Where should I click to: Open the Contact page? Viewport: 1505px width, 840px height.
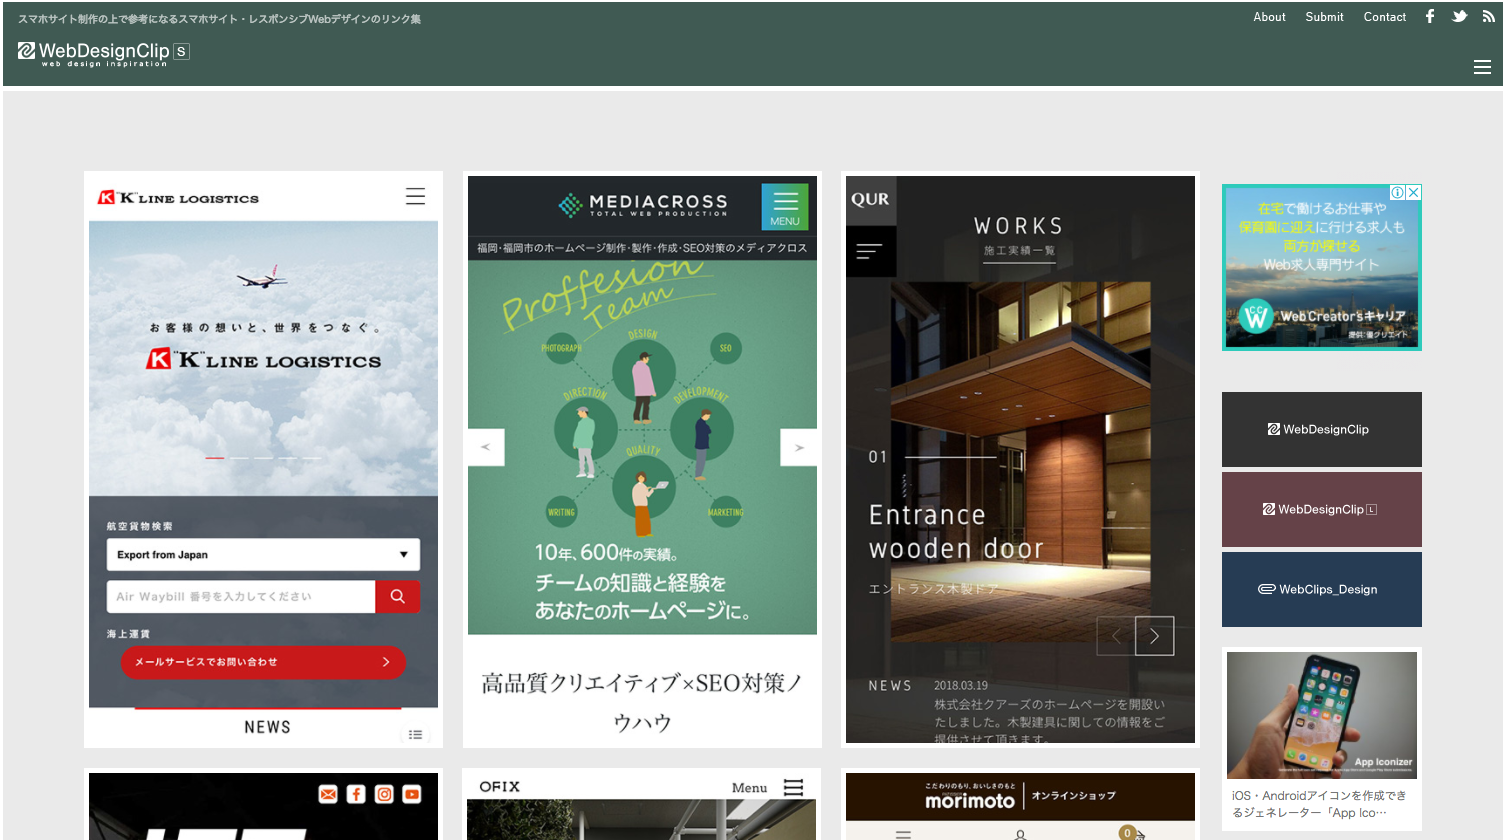(x=1384, y=17)
